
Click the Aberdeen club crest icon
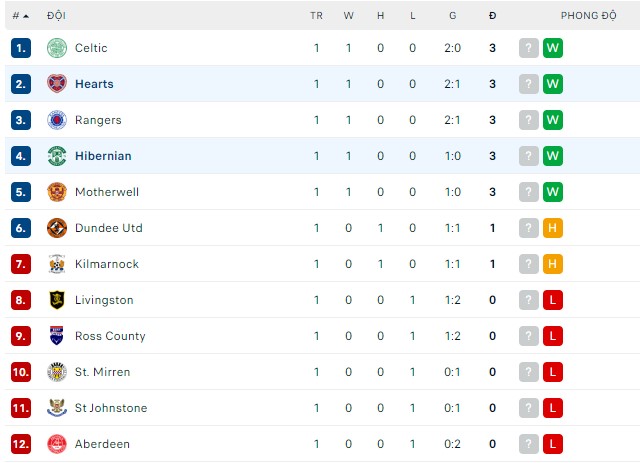click(56, 444)
